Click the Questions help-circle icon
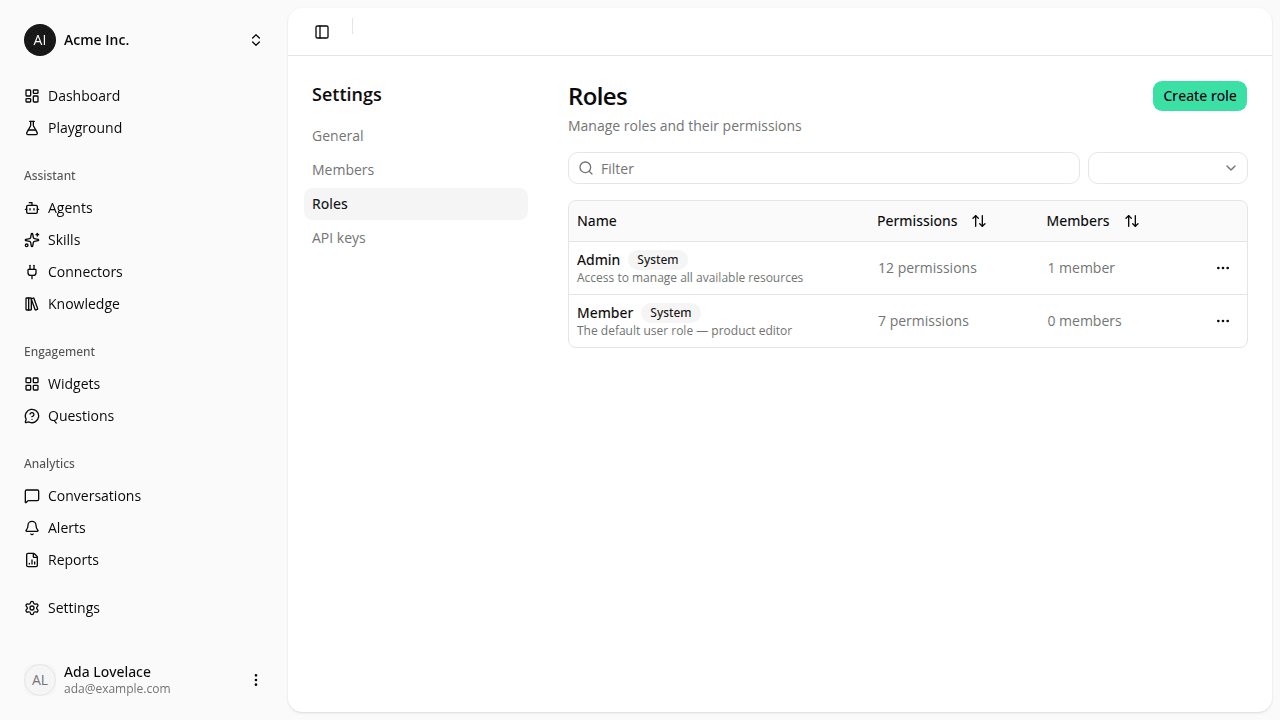The height and width of the screenshot is (720, 1280). [x=32, y=416]
